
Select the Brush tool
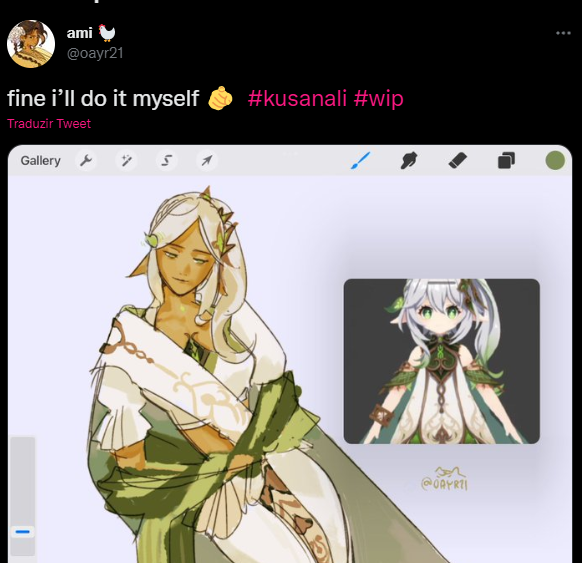(360, 161)
